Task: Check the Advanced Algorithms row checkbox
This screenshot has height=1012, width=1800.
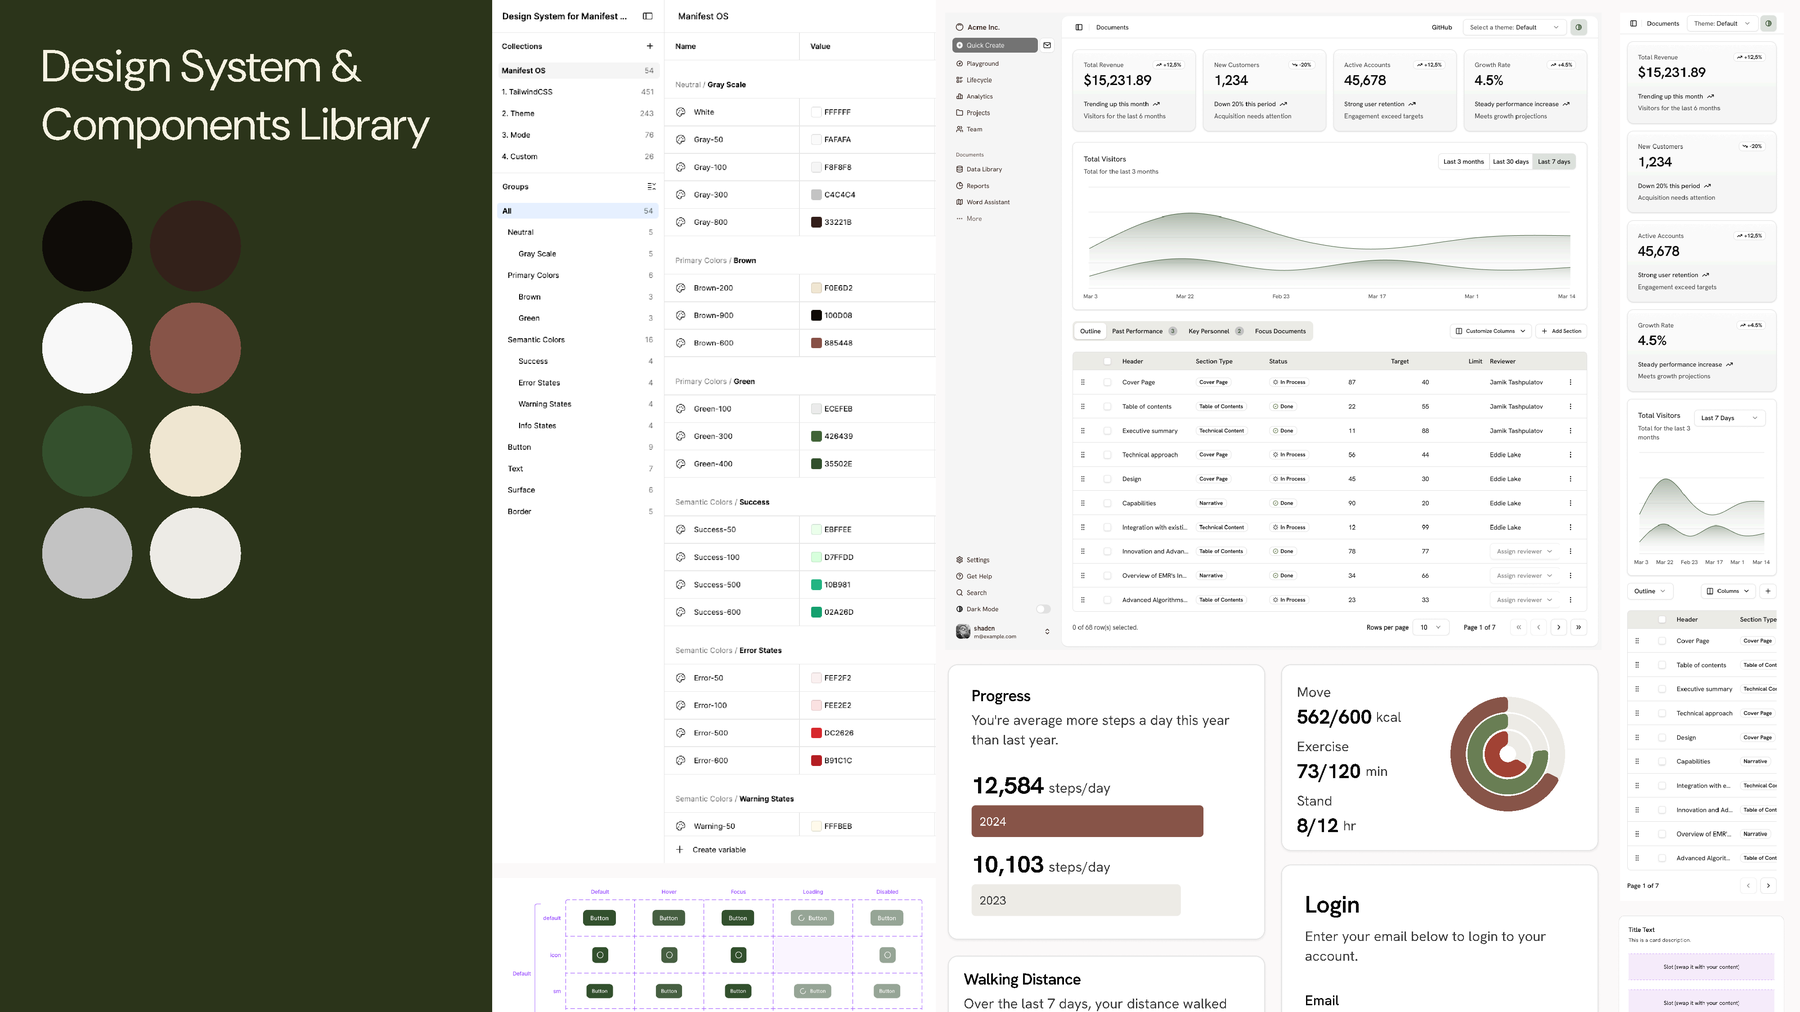Action: click(1107, 600)
